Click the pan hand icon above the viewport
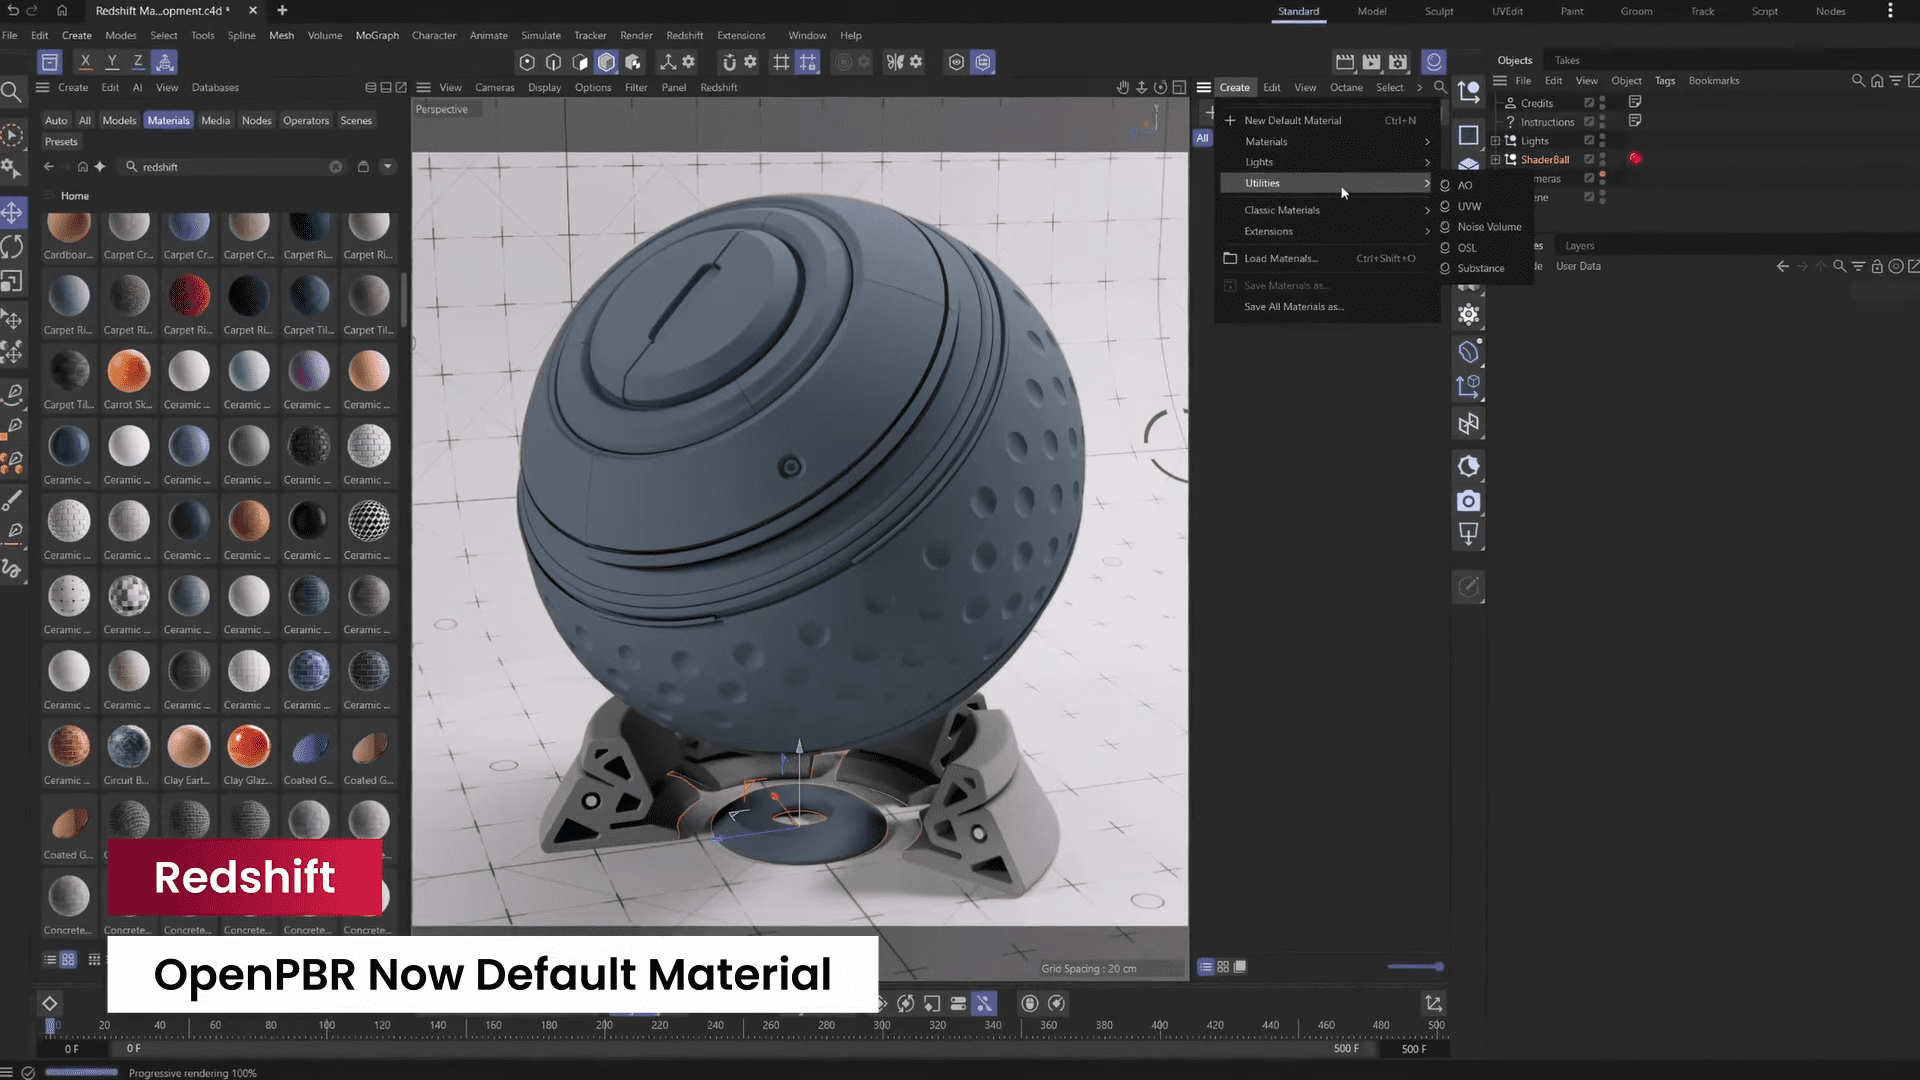This screenshot has height=1080, width=1920. pos(1122,87)
